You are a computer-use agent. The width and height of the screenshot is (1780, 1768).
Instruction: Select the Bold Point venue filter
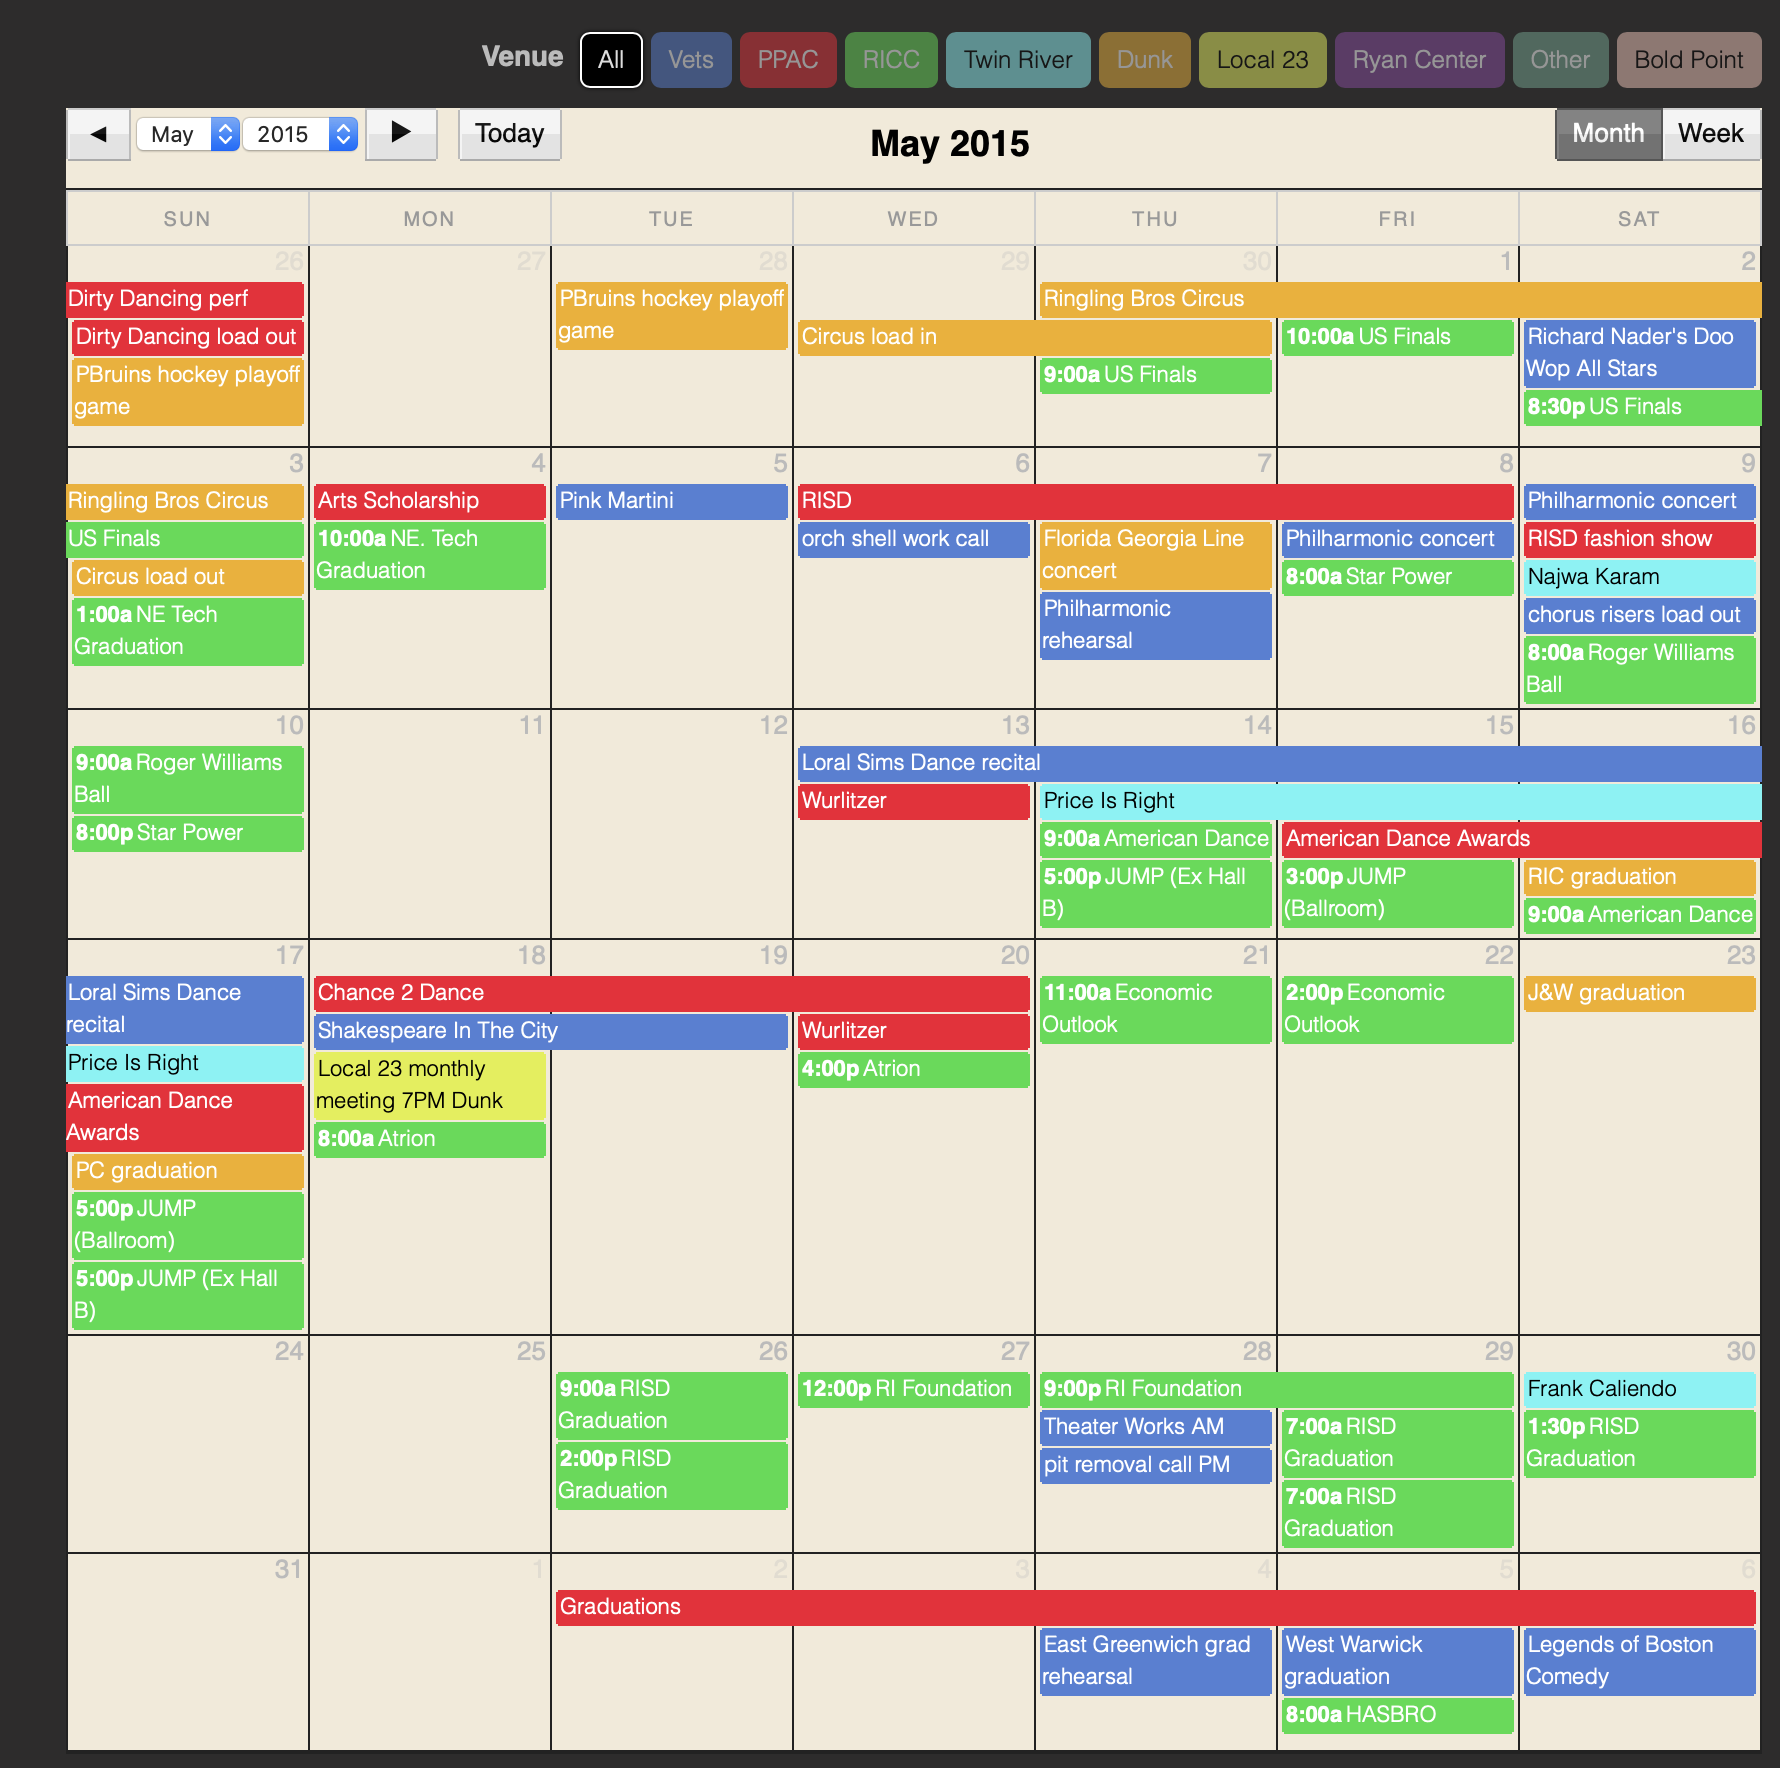1688,60
